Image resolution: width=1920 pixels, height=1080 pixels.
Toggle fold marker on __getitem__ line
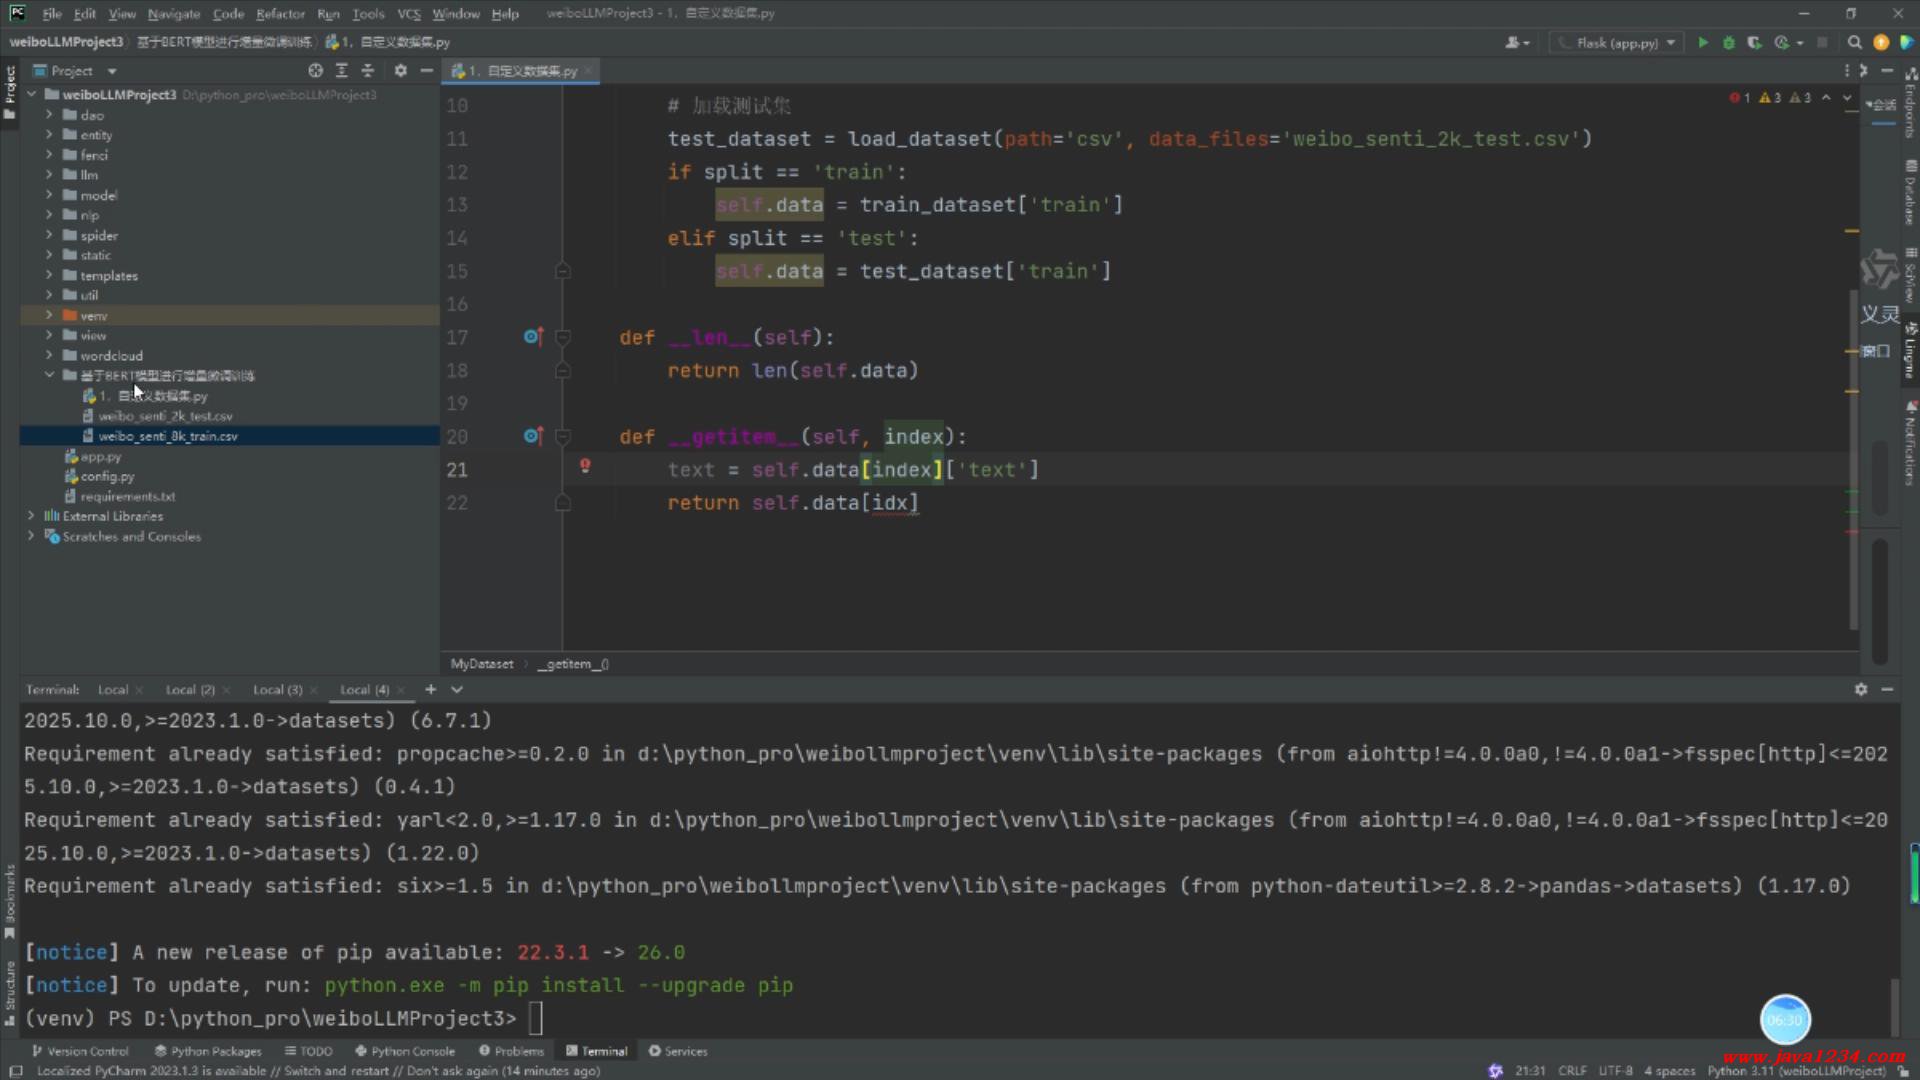point(563,437)
